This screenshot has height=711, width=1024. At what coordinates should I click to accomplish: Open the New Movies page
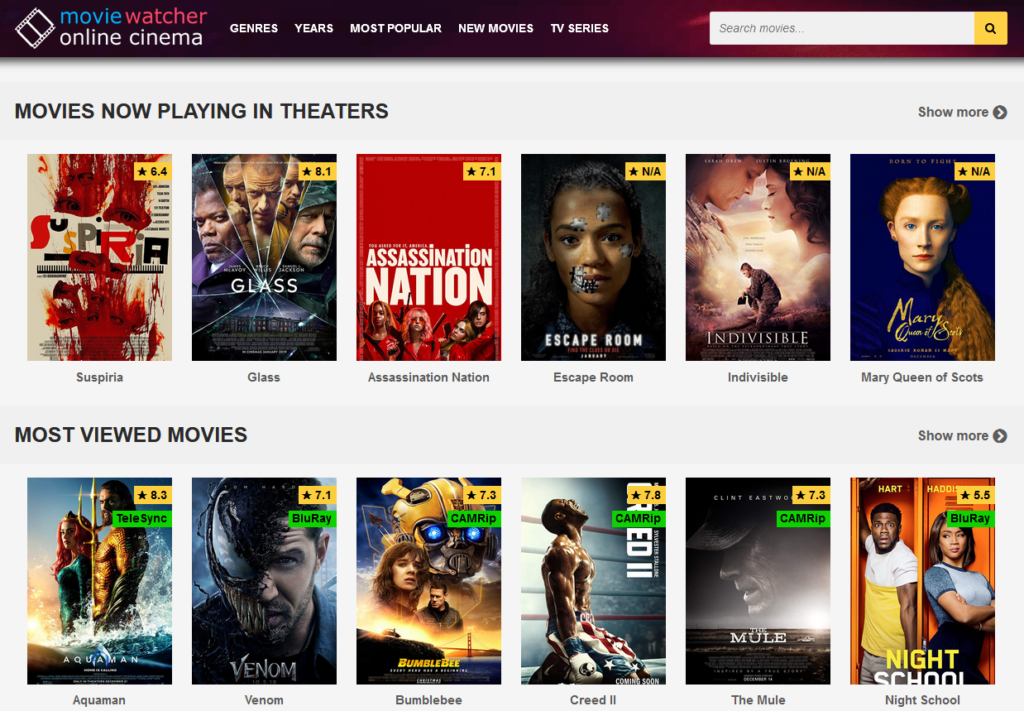496,28
